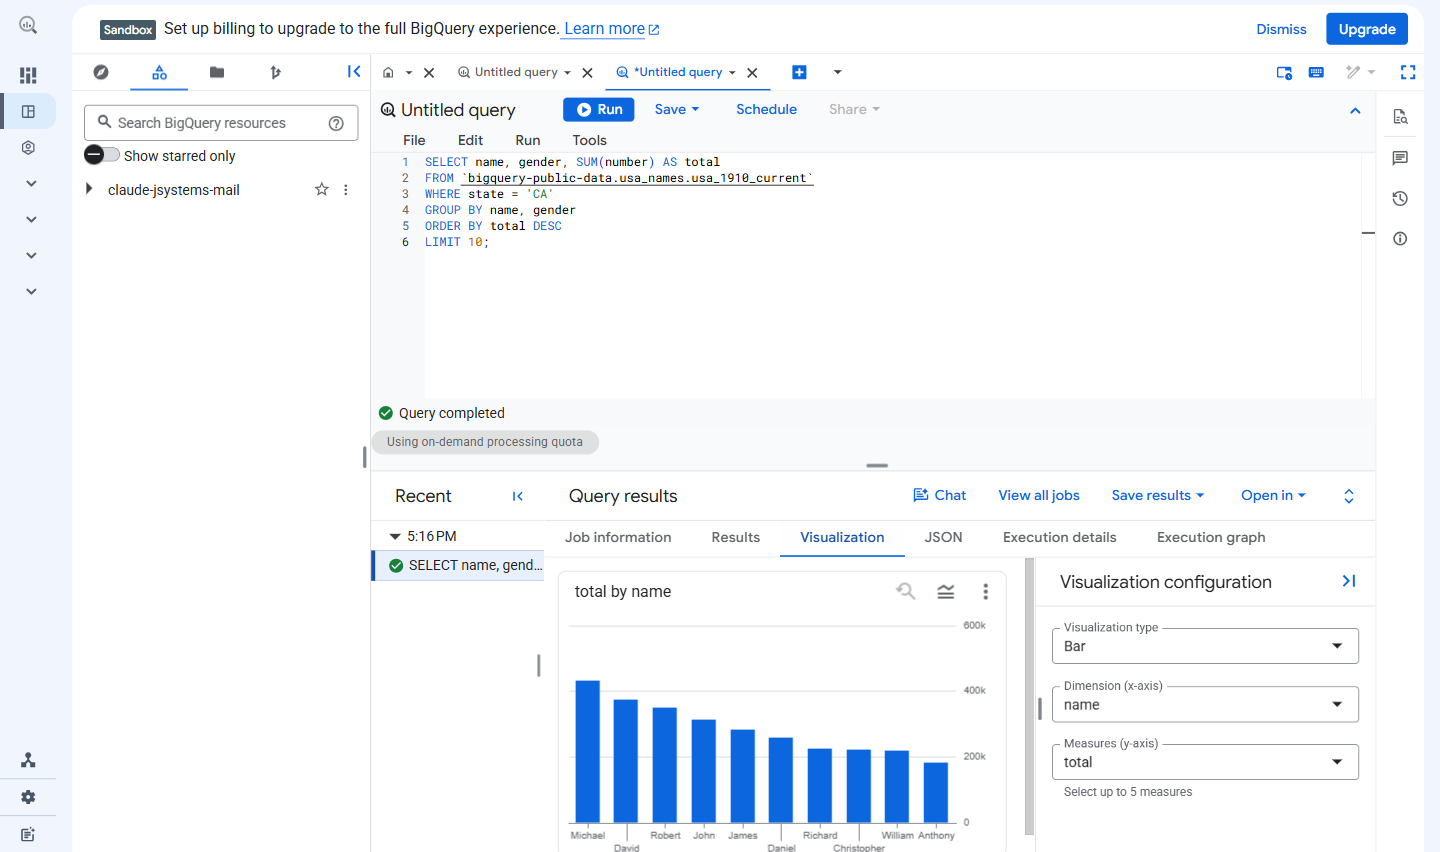This screenshot has width=1440, height=852.
Task: Open the Tools menu
Action: pyautogui.click(x=589, y=140)
